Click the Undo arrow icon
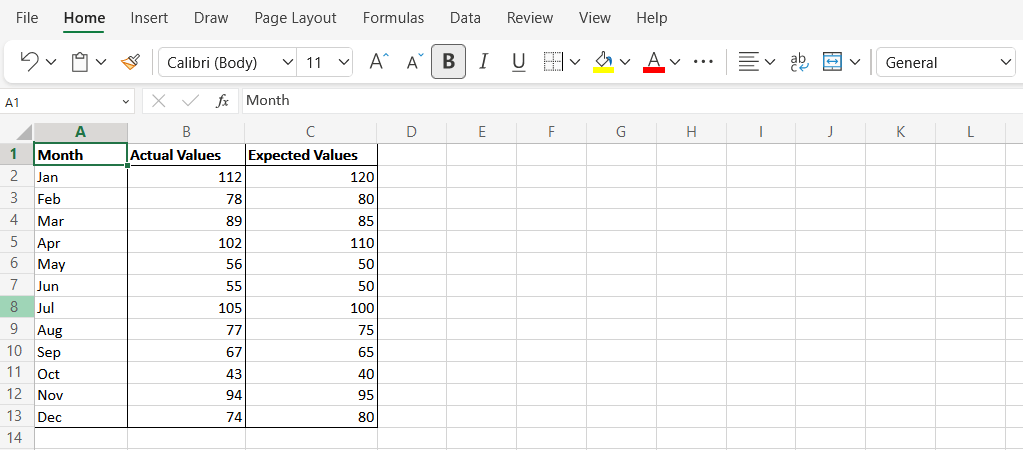1023x450 pixels. pyautogui.click(x=29, y=62)
